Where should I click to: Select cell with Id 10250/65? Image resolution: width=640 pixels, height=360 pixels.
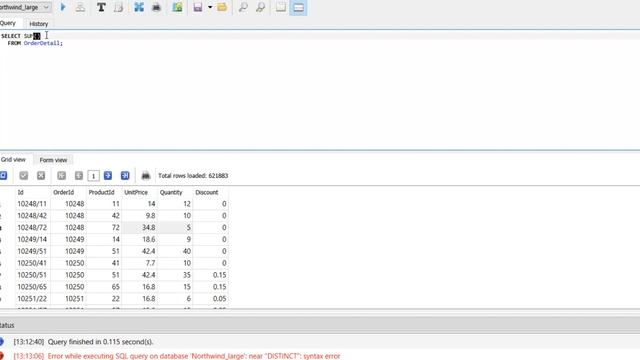pos(33,287)
